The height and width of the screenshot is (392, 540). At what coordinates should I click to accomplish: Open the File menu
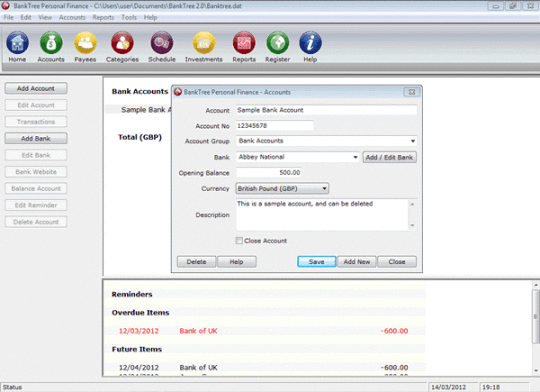click(9, 17)
